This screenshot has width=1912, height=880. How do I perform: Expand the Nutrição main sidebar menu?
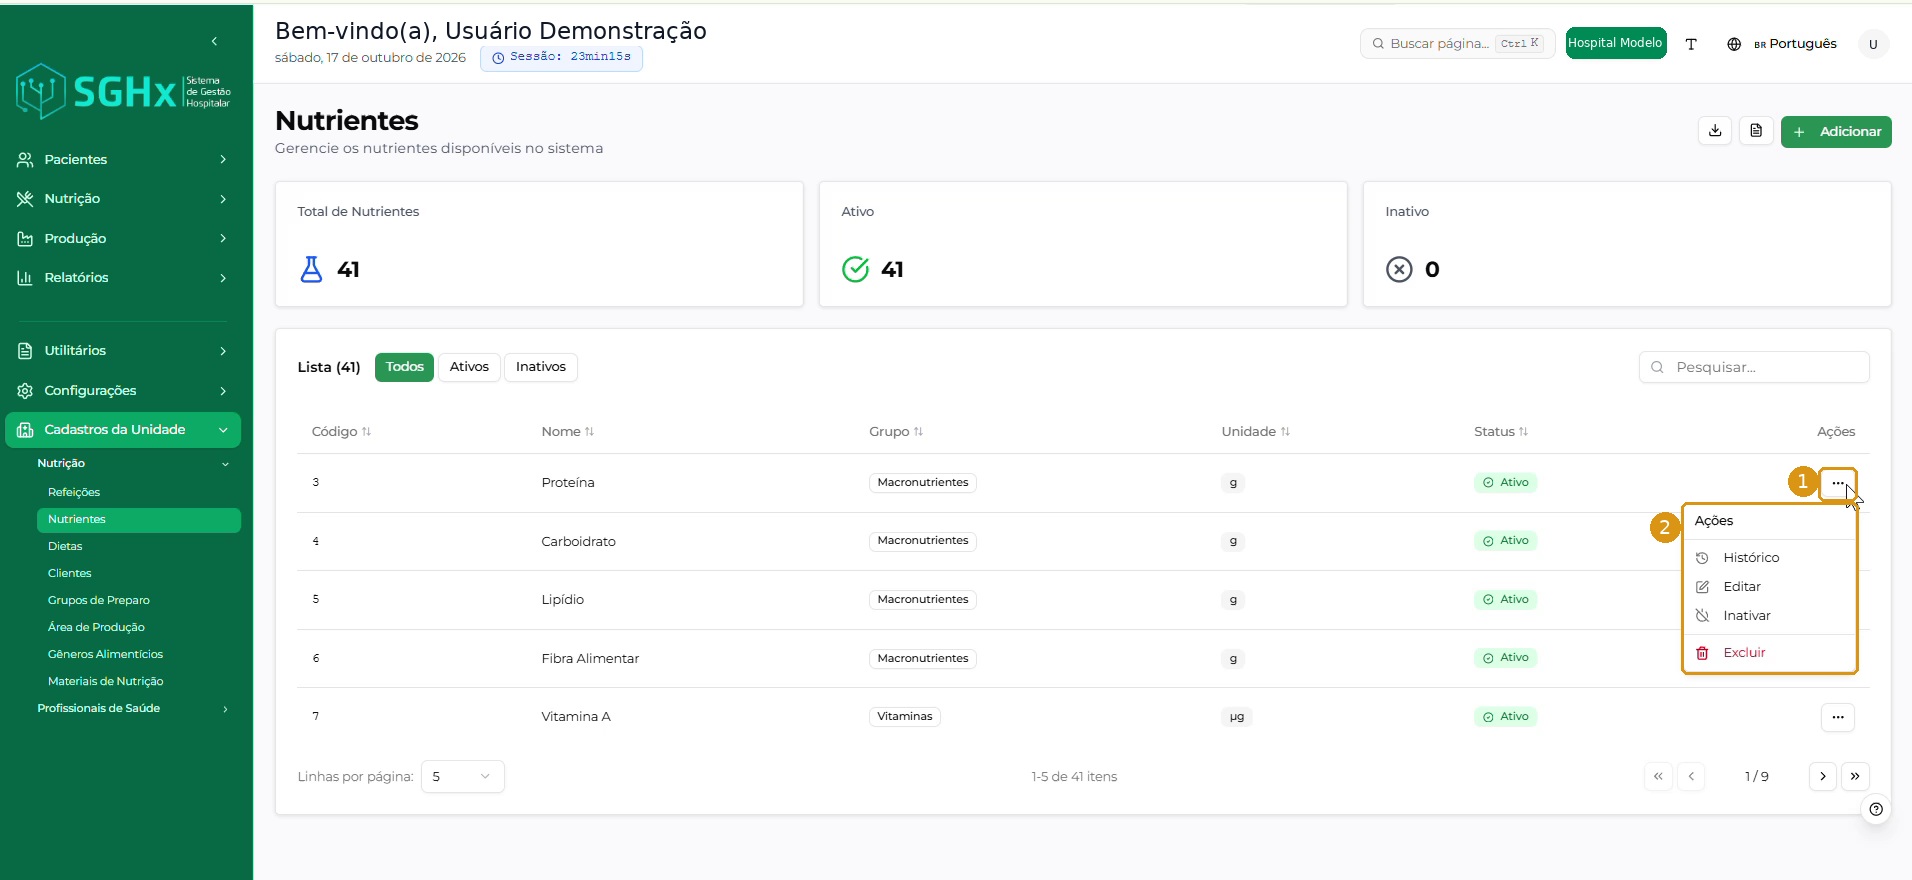point(123,199)
